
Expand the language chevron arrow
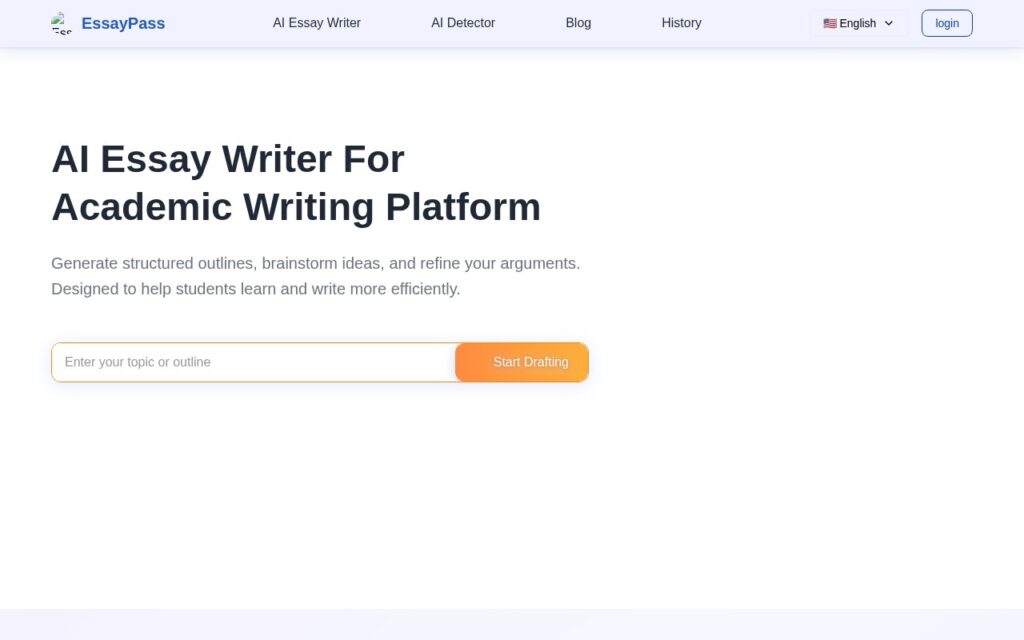click(x=888, y=24)
